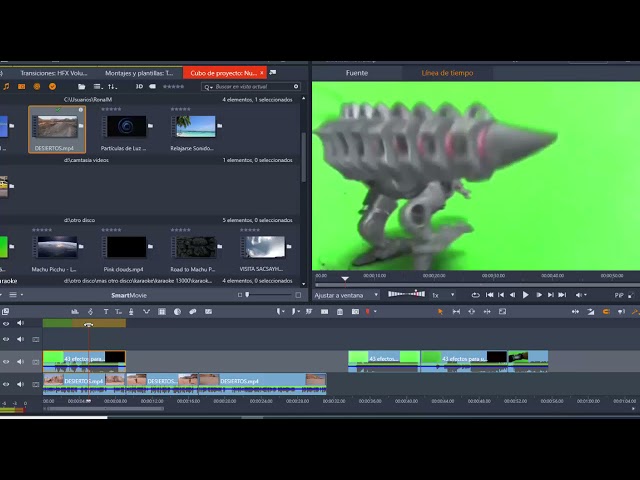The width and height of the screenshot is (640, 480).
Task: Select the slide tool icon
Action: coord(471,311)
